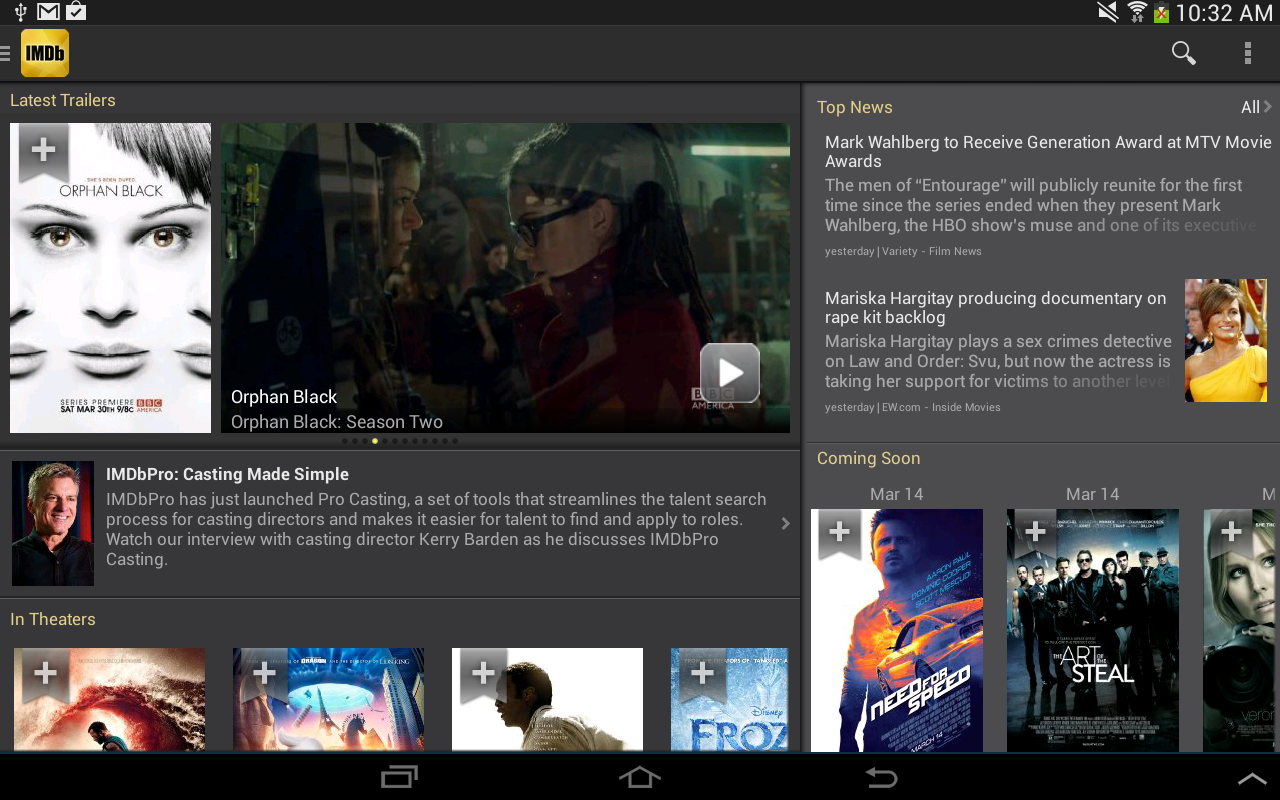1280x800 pixels.
Task: Tap the USB connection status icon
Action: [x=20, y=12]
